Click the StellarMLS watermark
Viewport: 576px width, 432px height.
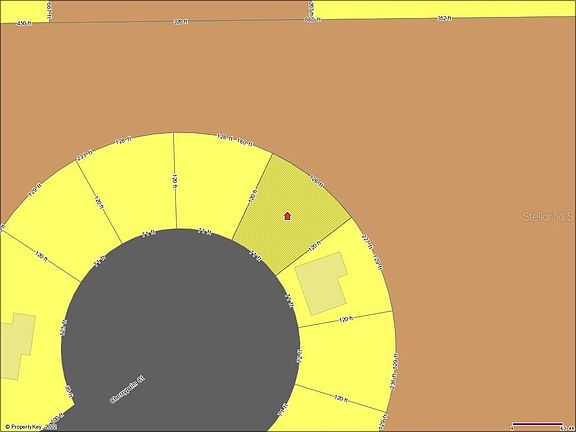(548, 216)
